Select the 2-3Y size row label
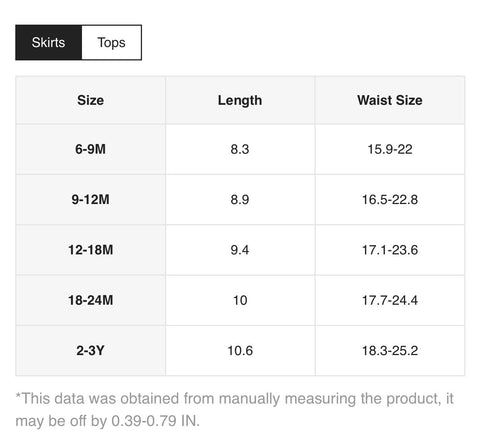The image size is (480, 439). (90, 350)
